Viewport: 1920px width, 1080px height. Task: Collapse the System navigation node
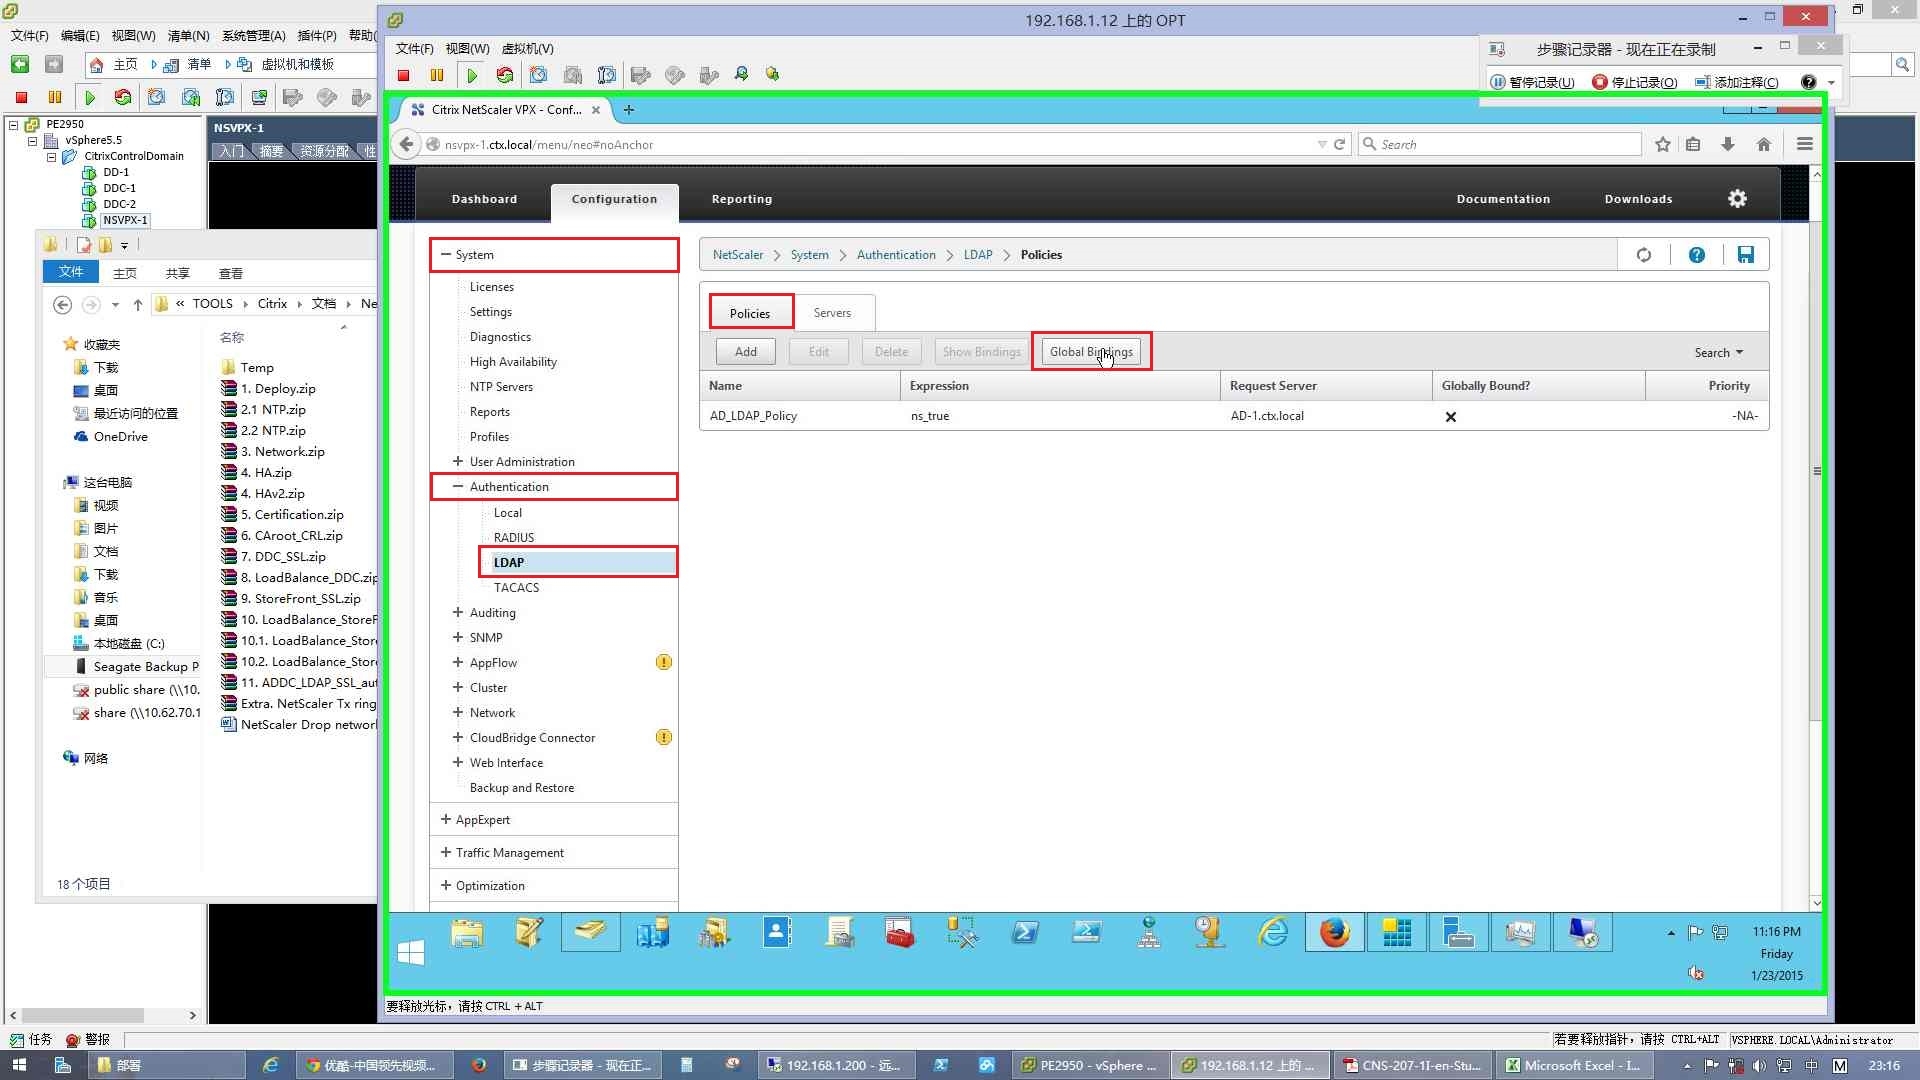pyautogui.click(x=446, y=255)
